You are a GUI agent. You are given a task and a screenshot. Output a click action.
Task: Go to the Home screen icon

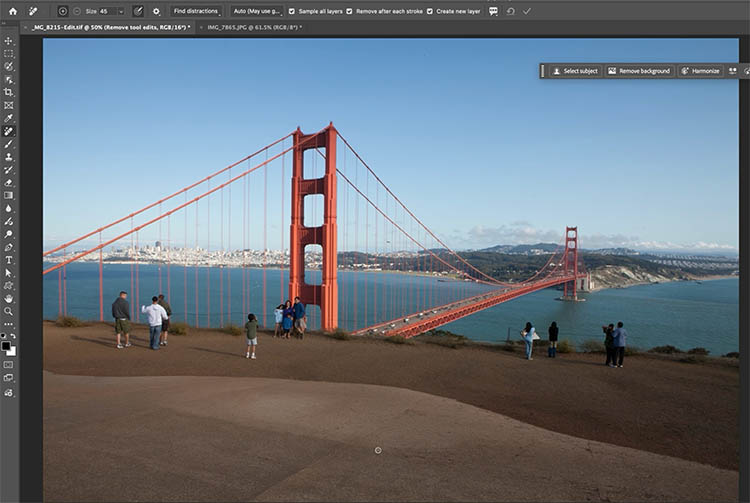[13, 11]
